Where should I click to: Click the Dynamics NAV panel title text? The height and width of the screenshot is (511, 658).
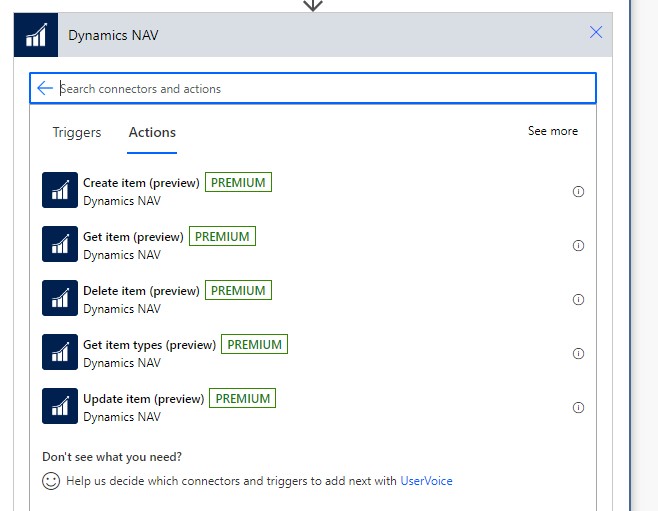pos(113,35)
